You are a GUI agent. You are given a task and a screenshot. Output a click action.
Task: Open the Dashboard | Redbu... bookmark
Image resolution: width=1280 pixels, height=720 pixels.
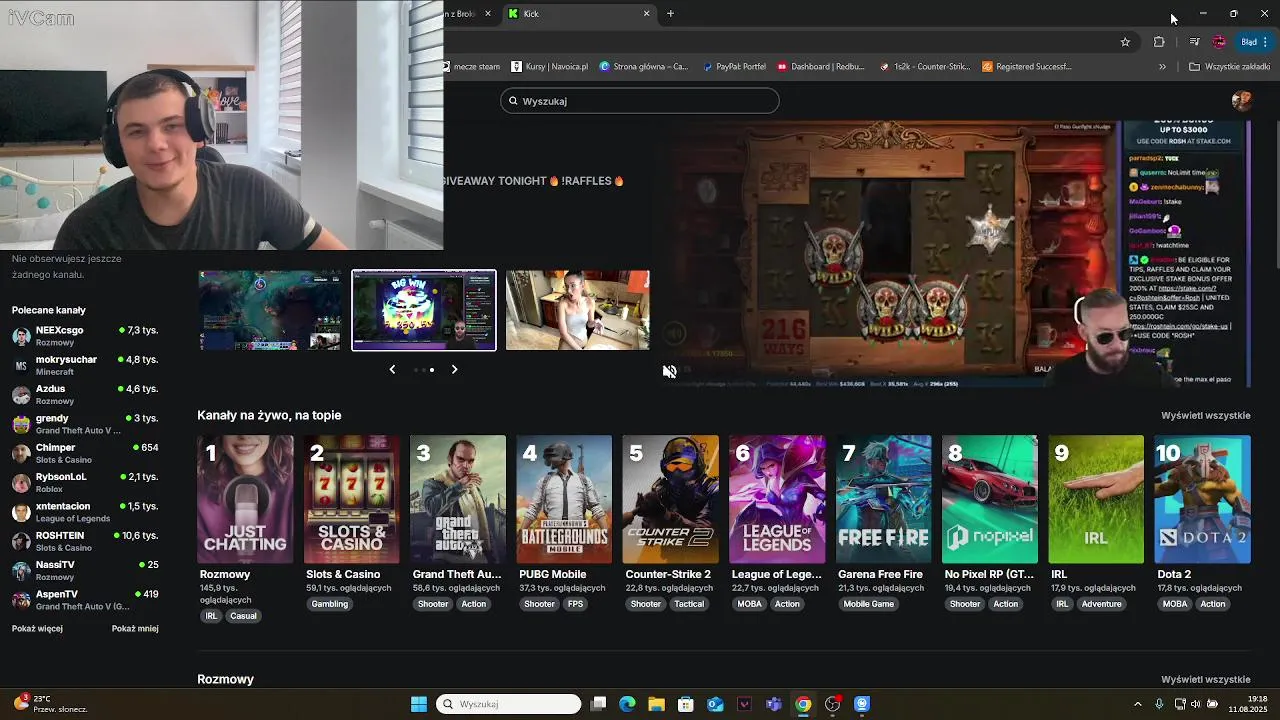pyautogui.click(x=821, y=67)
